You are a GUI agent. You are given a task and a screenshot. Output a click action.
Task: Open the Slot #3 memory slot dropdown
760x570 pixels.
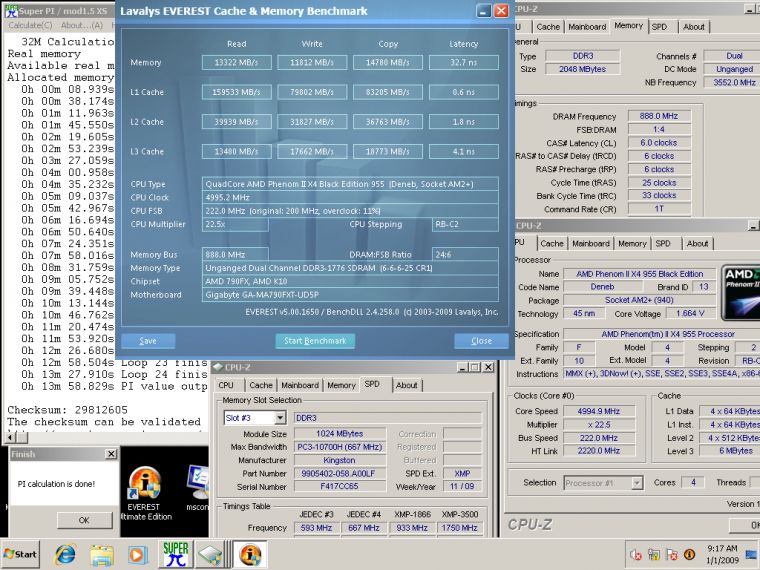[280, 418]
